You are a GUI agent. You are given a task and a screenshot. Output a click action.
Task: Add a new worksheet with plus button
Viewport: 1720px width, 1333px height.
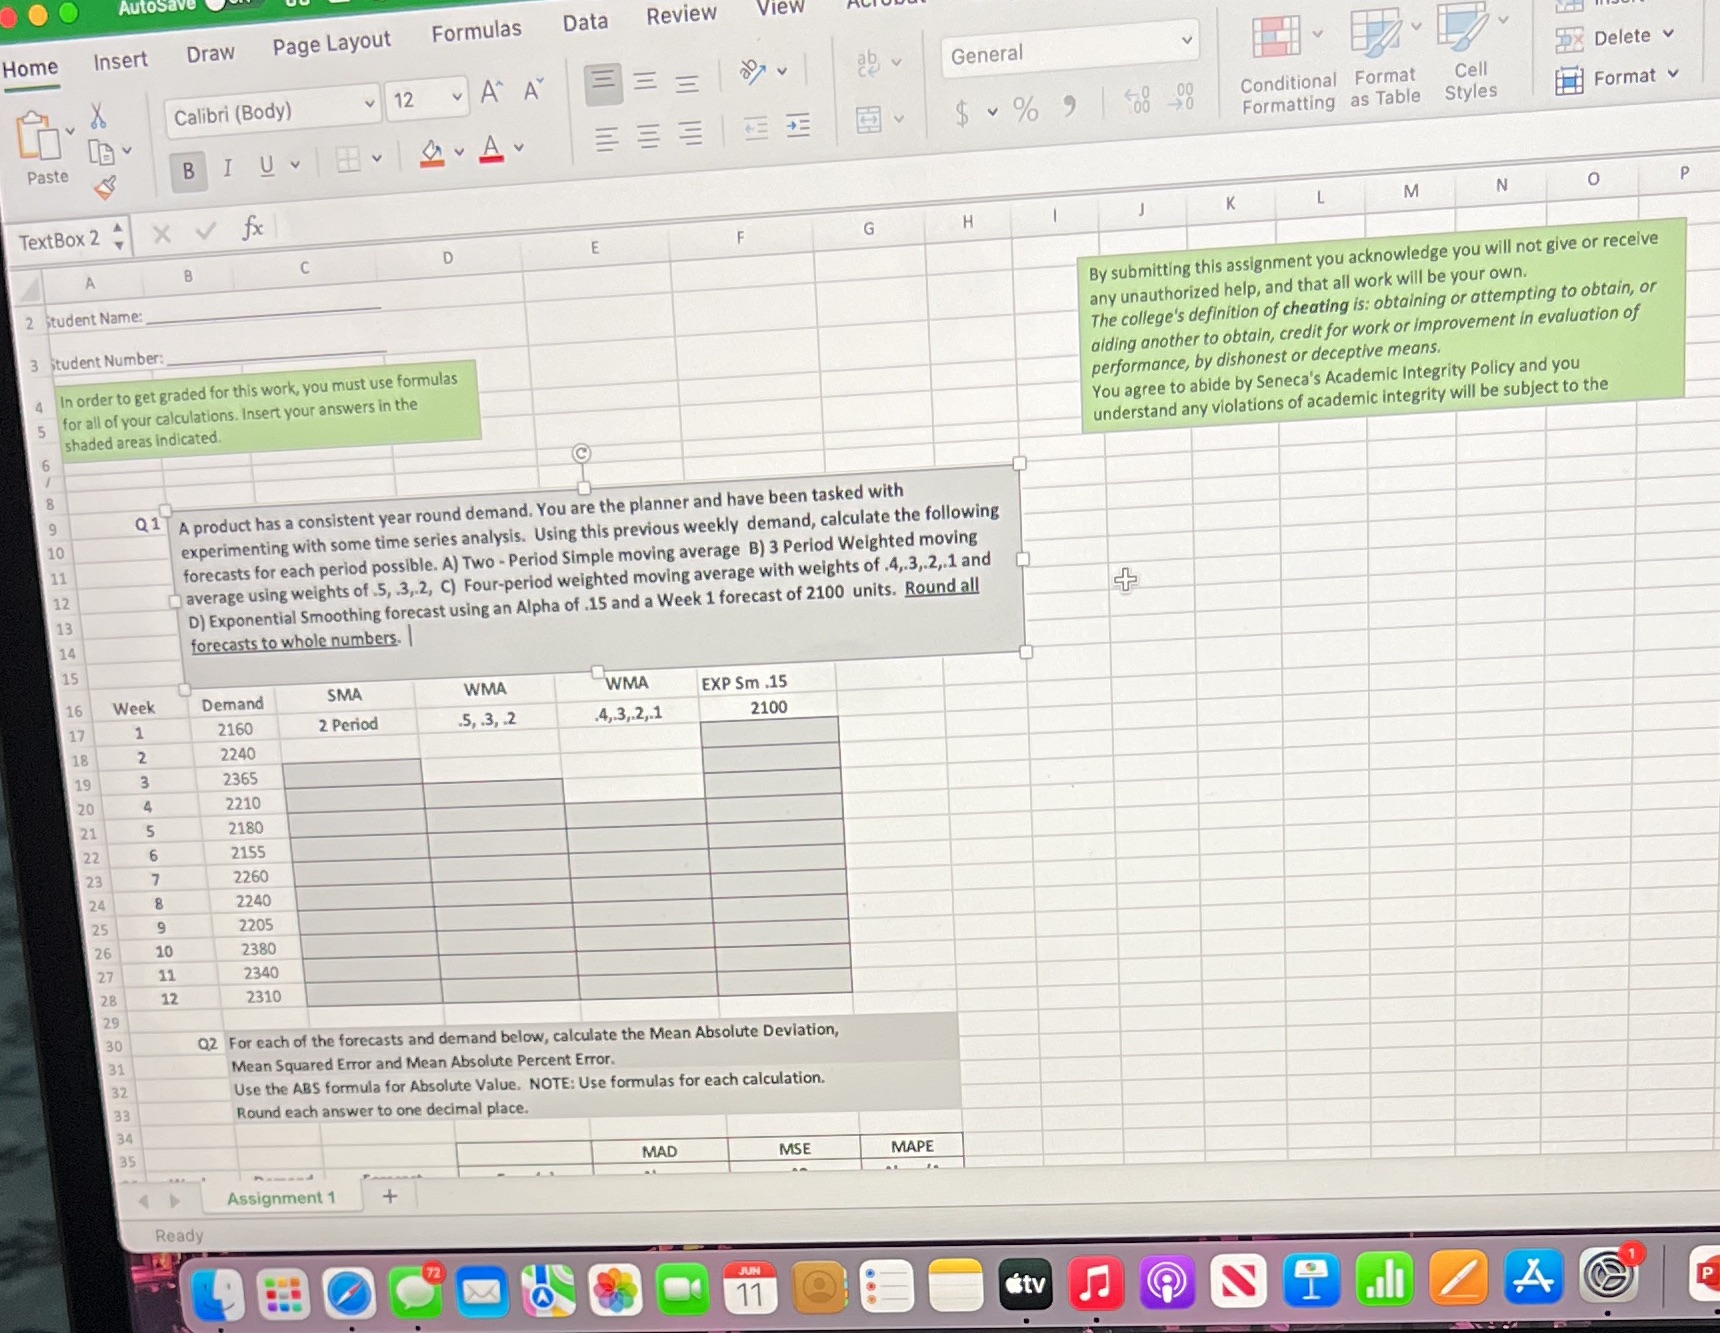(x=389, y=1196)
